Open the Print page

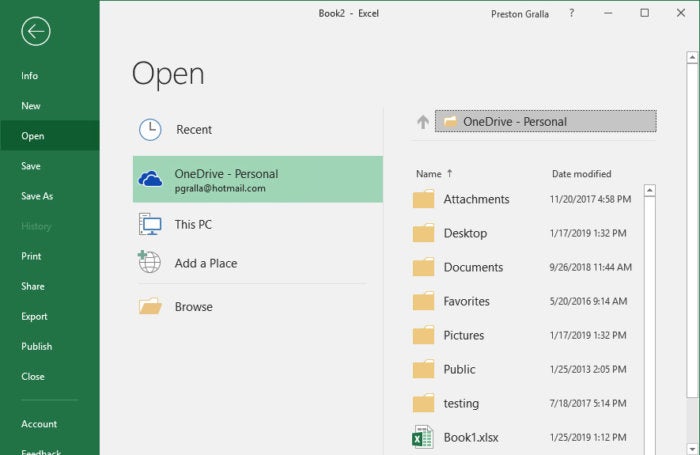31,256
